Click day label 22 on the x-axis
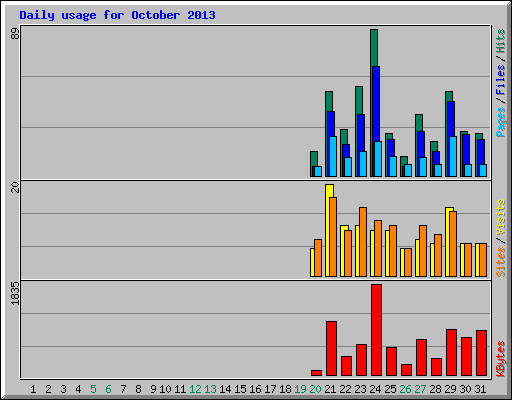Viewport: 512px width, 400px height. click(x=345, y=389)
